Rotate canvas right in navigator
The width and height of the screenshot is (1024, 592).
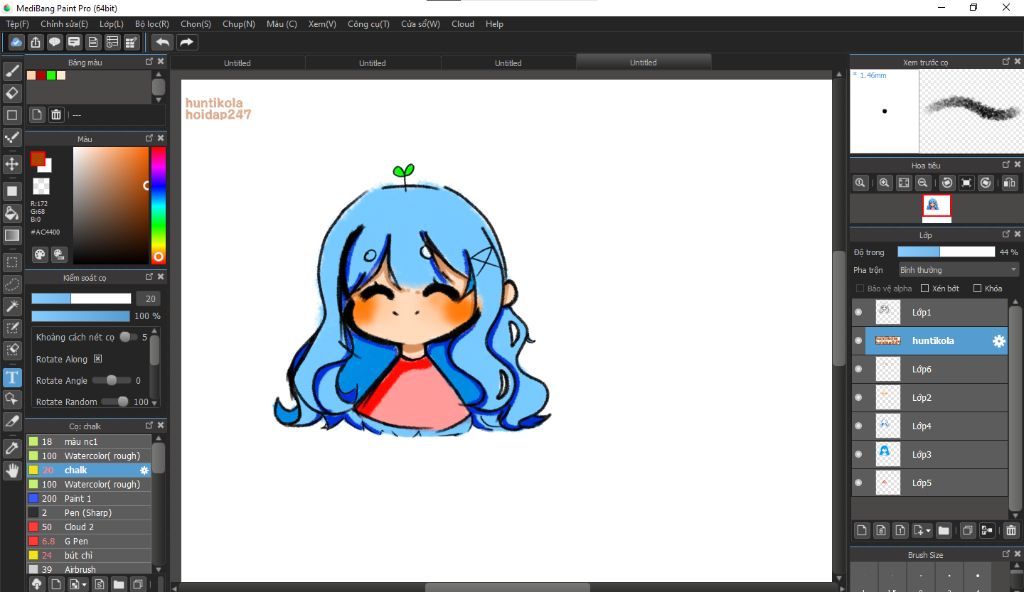tap(985, 183)
